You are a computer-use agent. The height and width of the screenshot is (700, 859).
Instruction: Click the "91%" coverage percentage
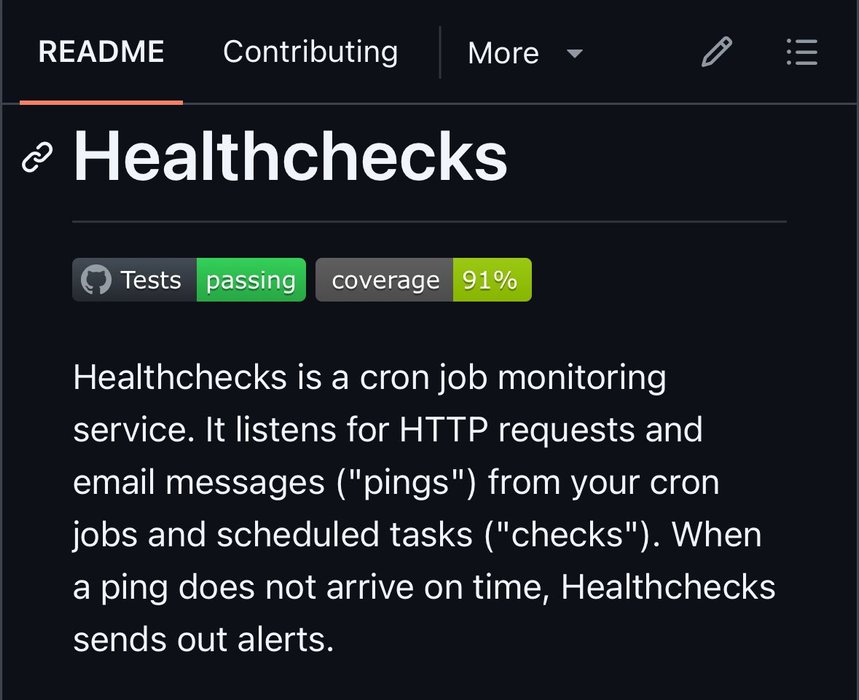coord(490,280)
